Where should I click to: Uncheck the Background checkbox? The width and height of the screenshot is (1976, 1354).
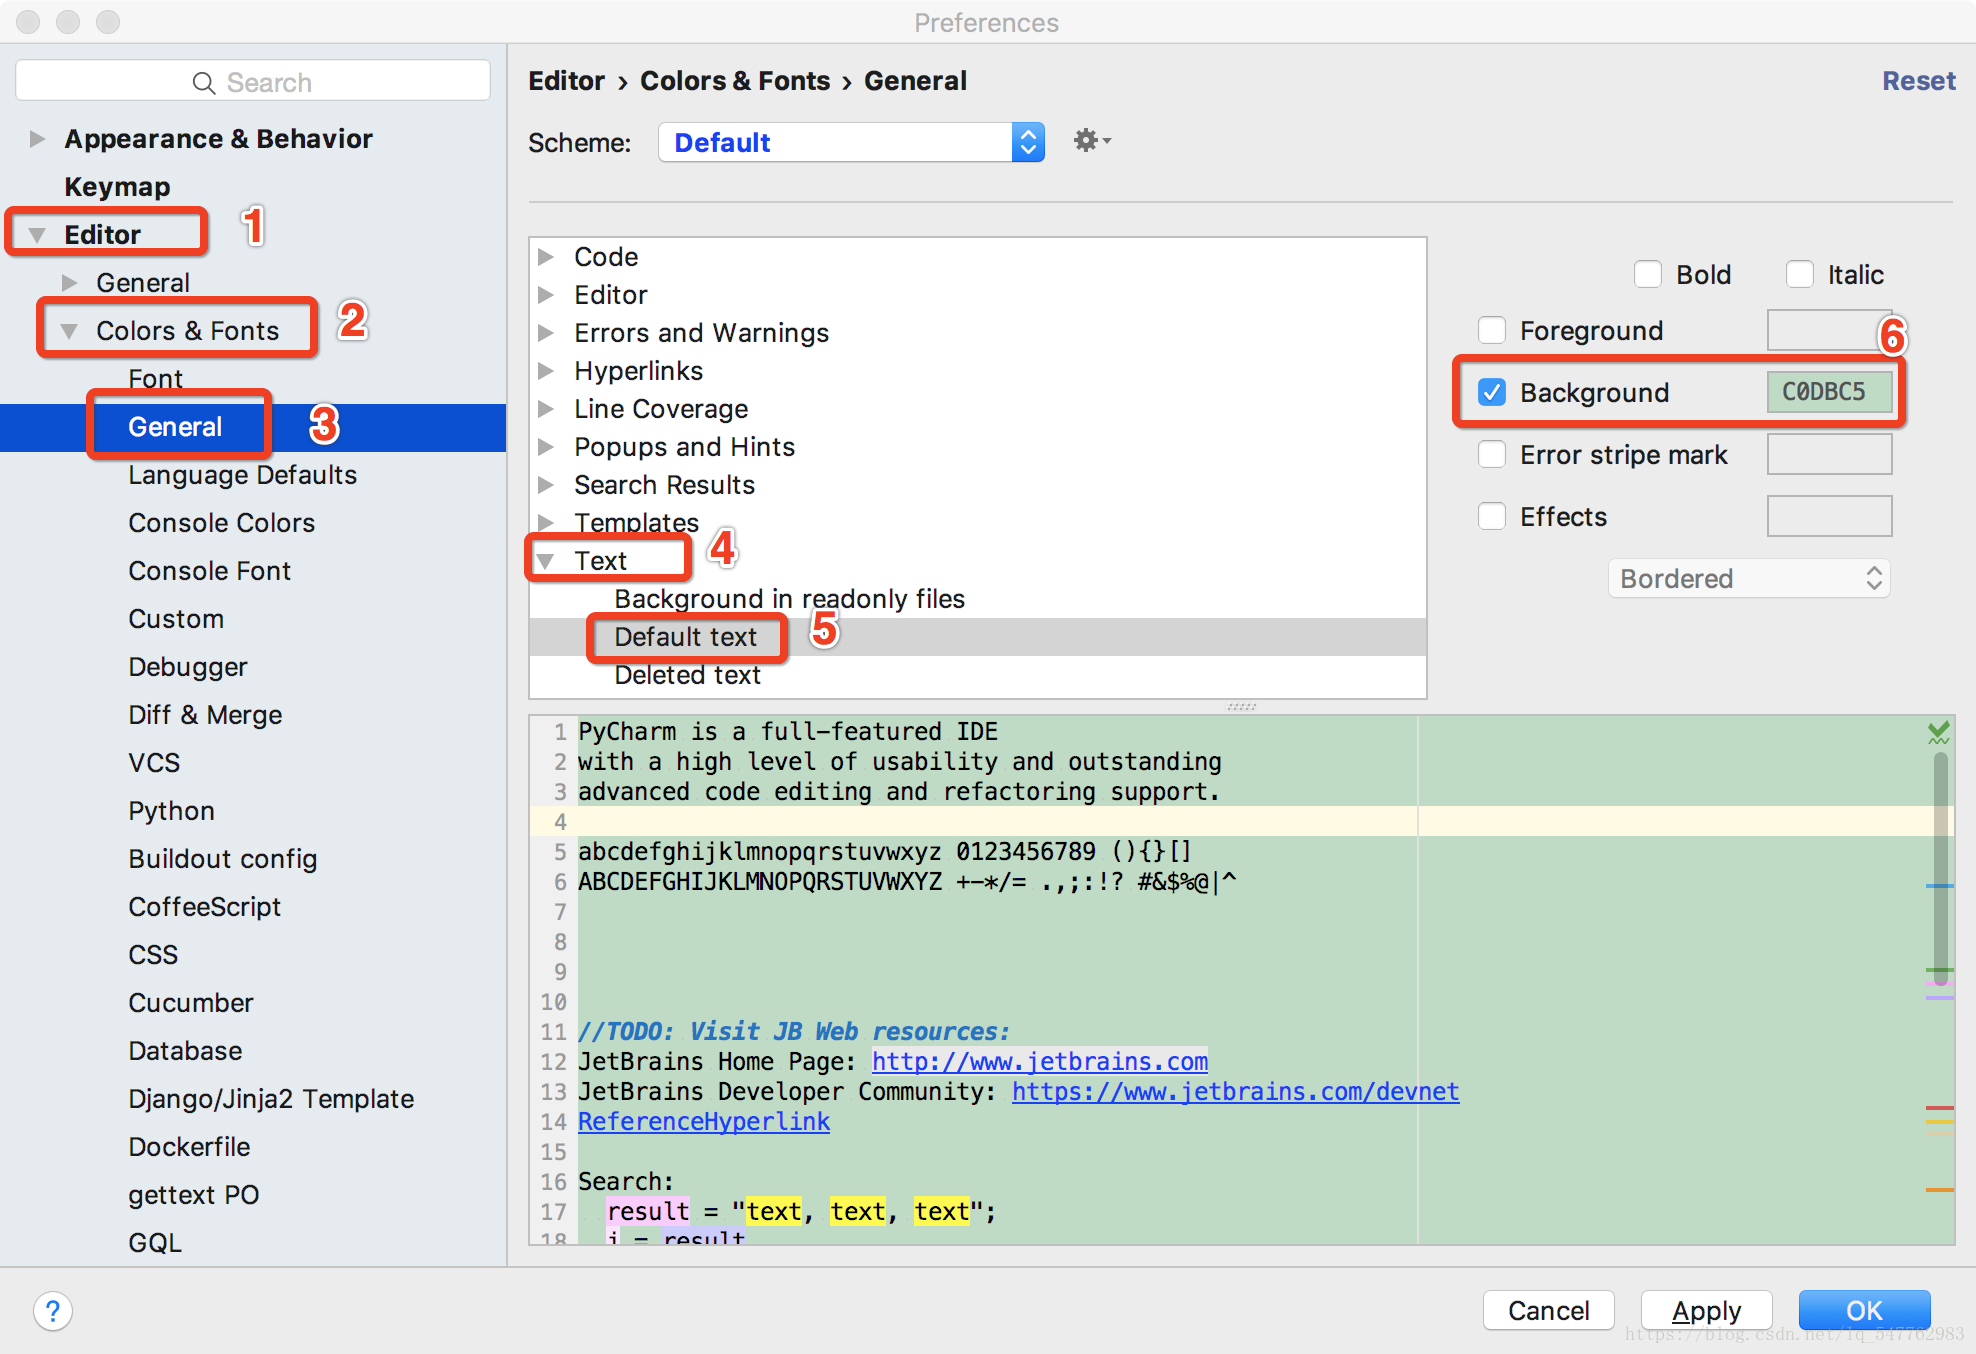1492,392
